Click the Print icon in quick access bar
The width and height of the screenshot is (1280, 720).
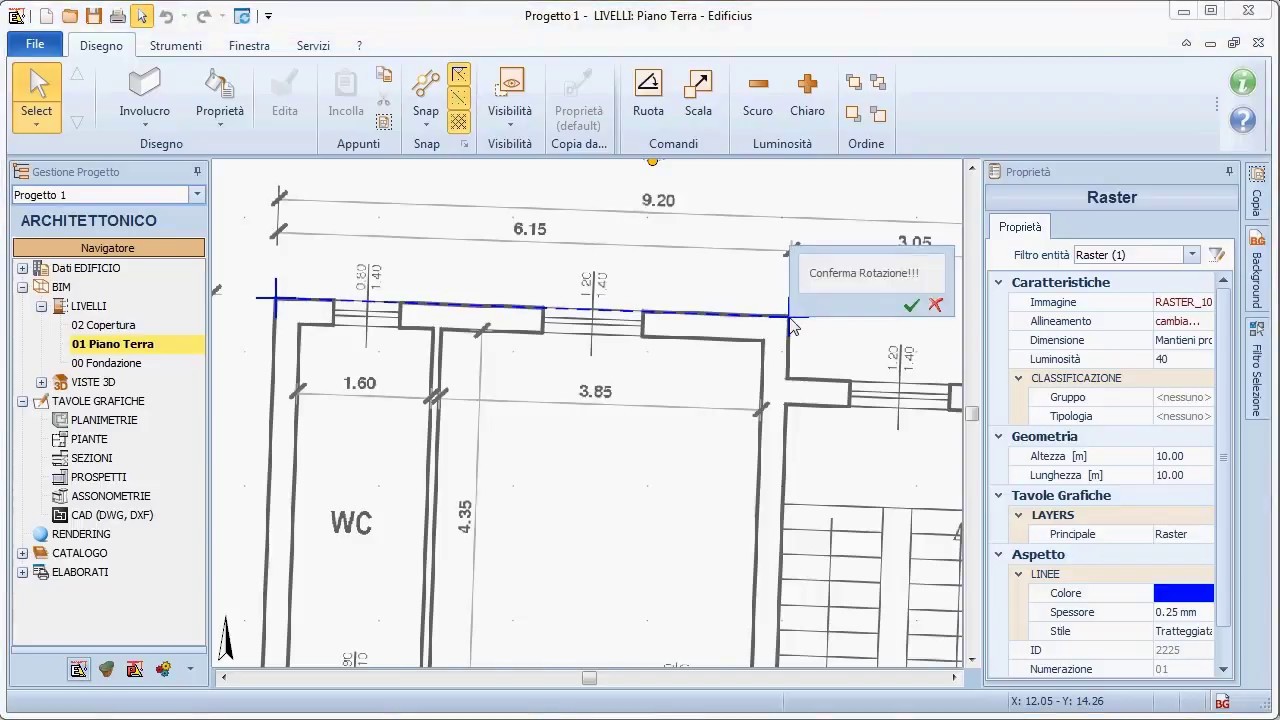[x=118, y=16]
